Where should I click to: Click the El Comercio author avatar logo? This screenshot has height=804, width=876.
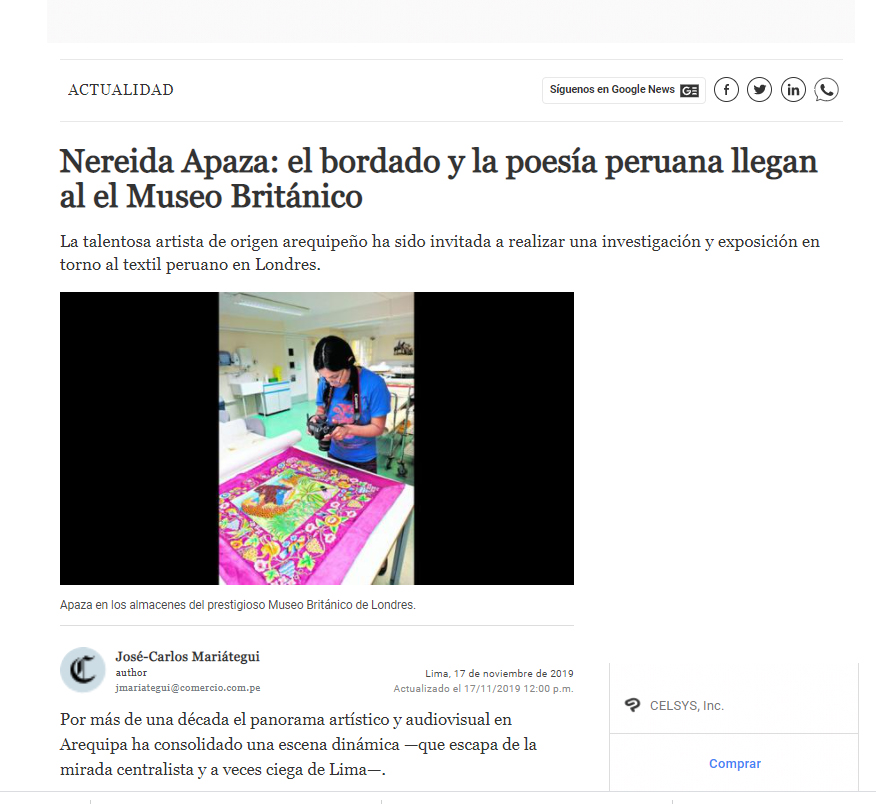click(x=83, y=670)
